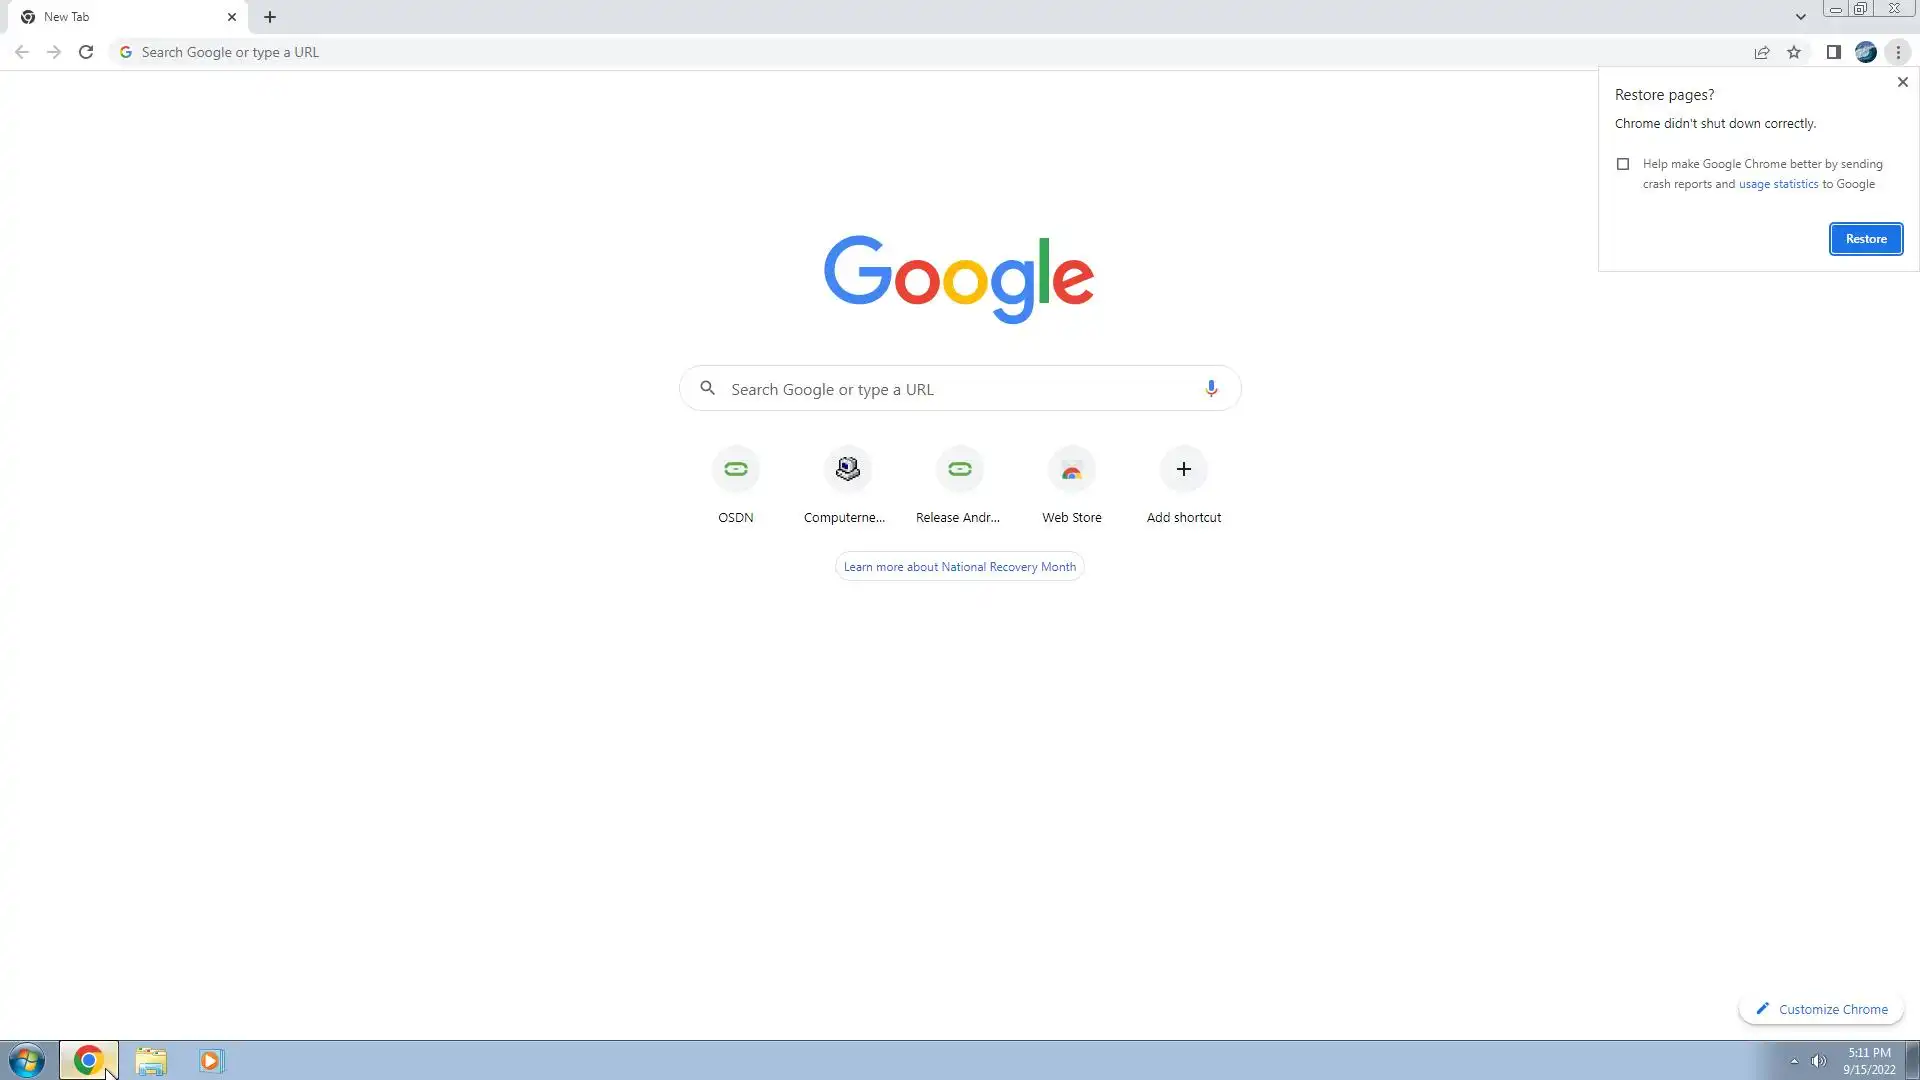Bookmark this tab with star icon
The height and width of the screenshot is (1080, 1920).
coord(1794,52)
